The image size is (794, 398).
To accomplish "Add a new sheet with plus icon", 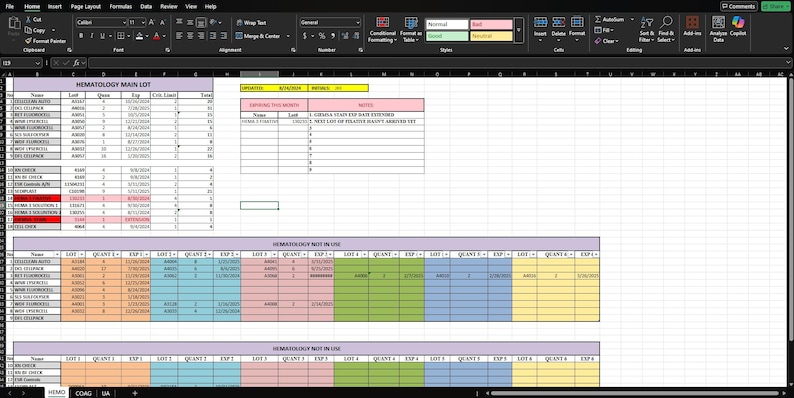I will 135,393.
